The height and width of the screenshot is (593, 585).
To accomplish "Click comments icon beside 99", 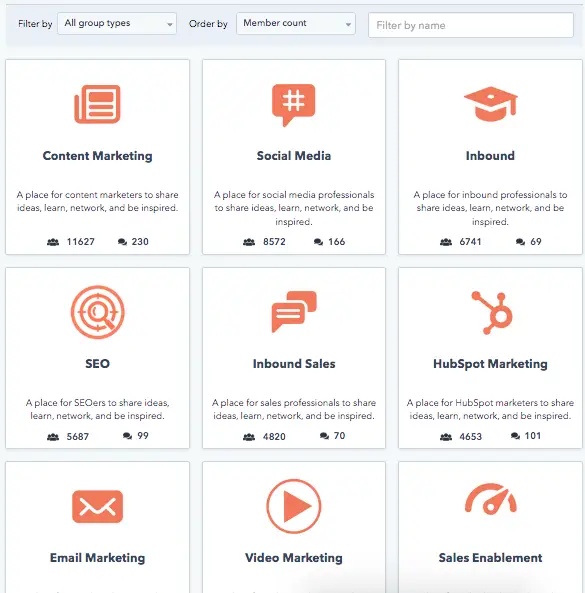I will (127, 436).
